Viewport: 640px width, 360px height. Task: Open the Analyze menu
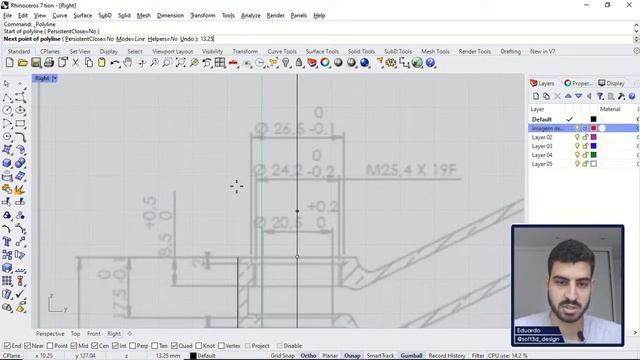[251, 16]
